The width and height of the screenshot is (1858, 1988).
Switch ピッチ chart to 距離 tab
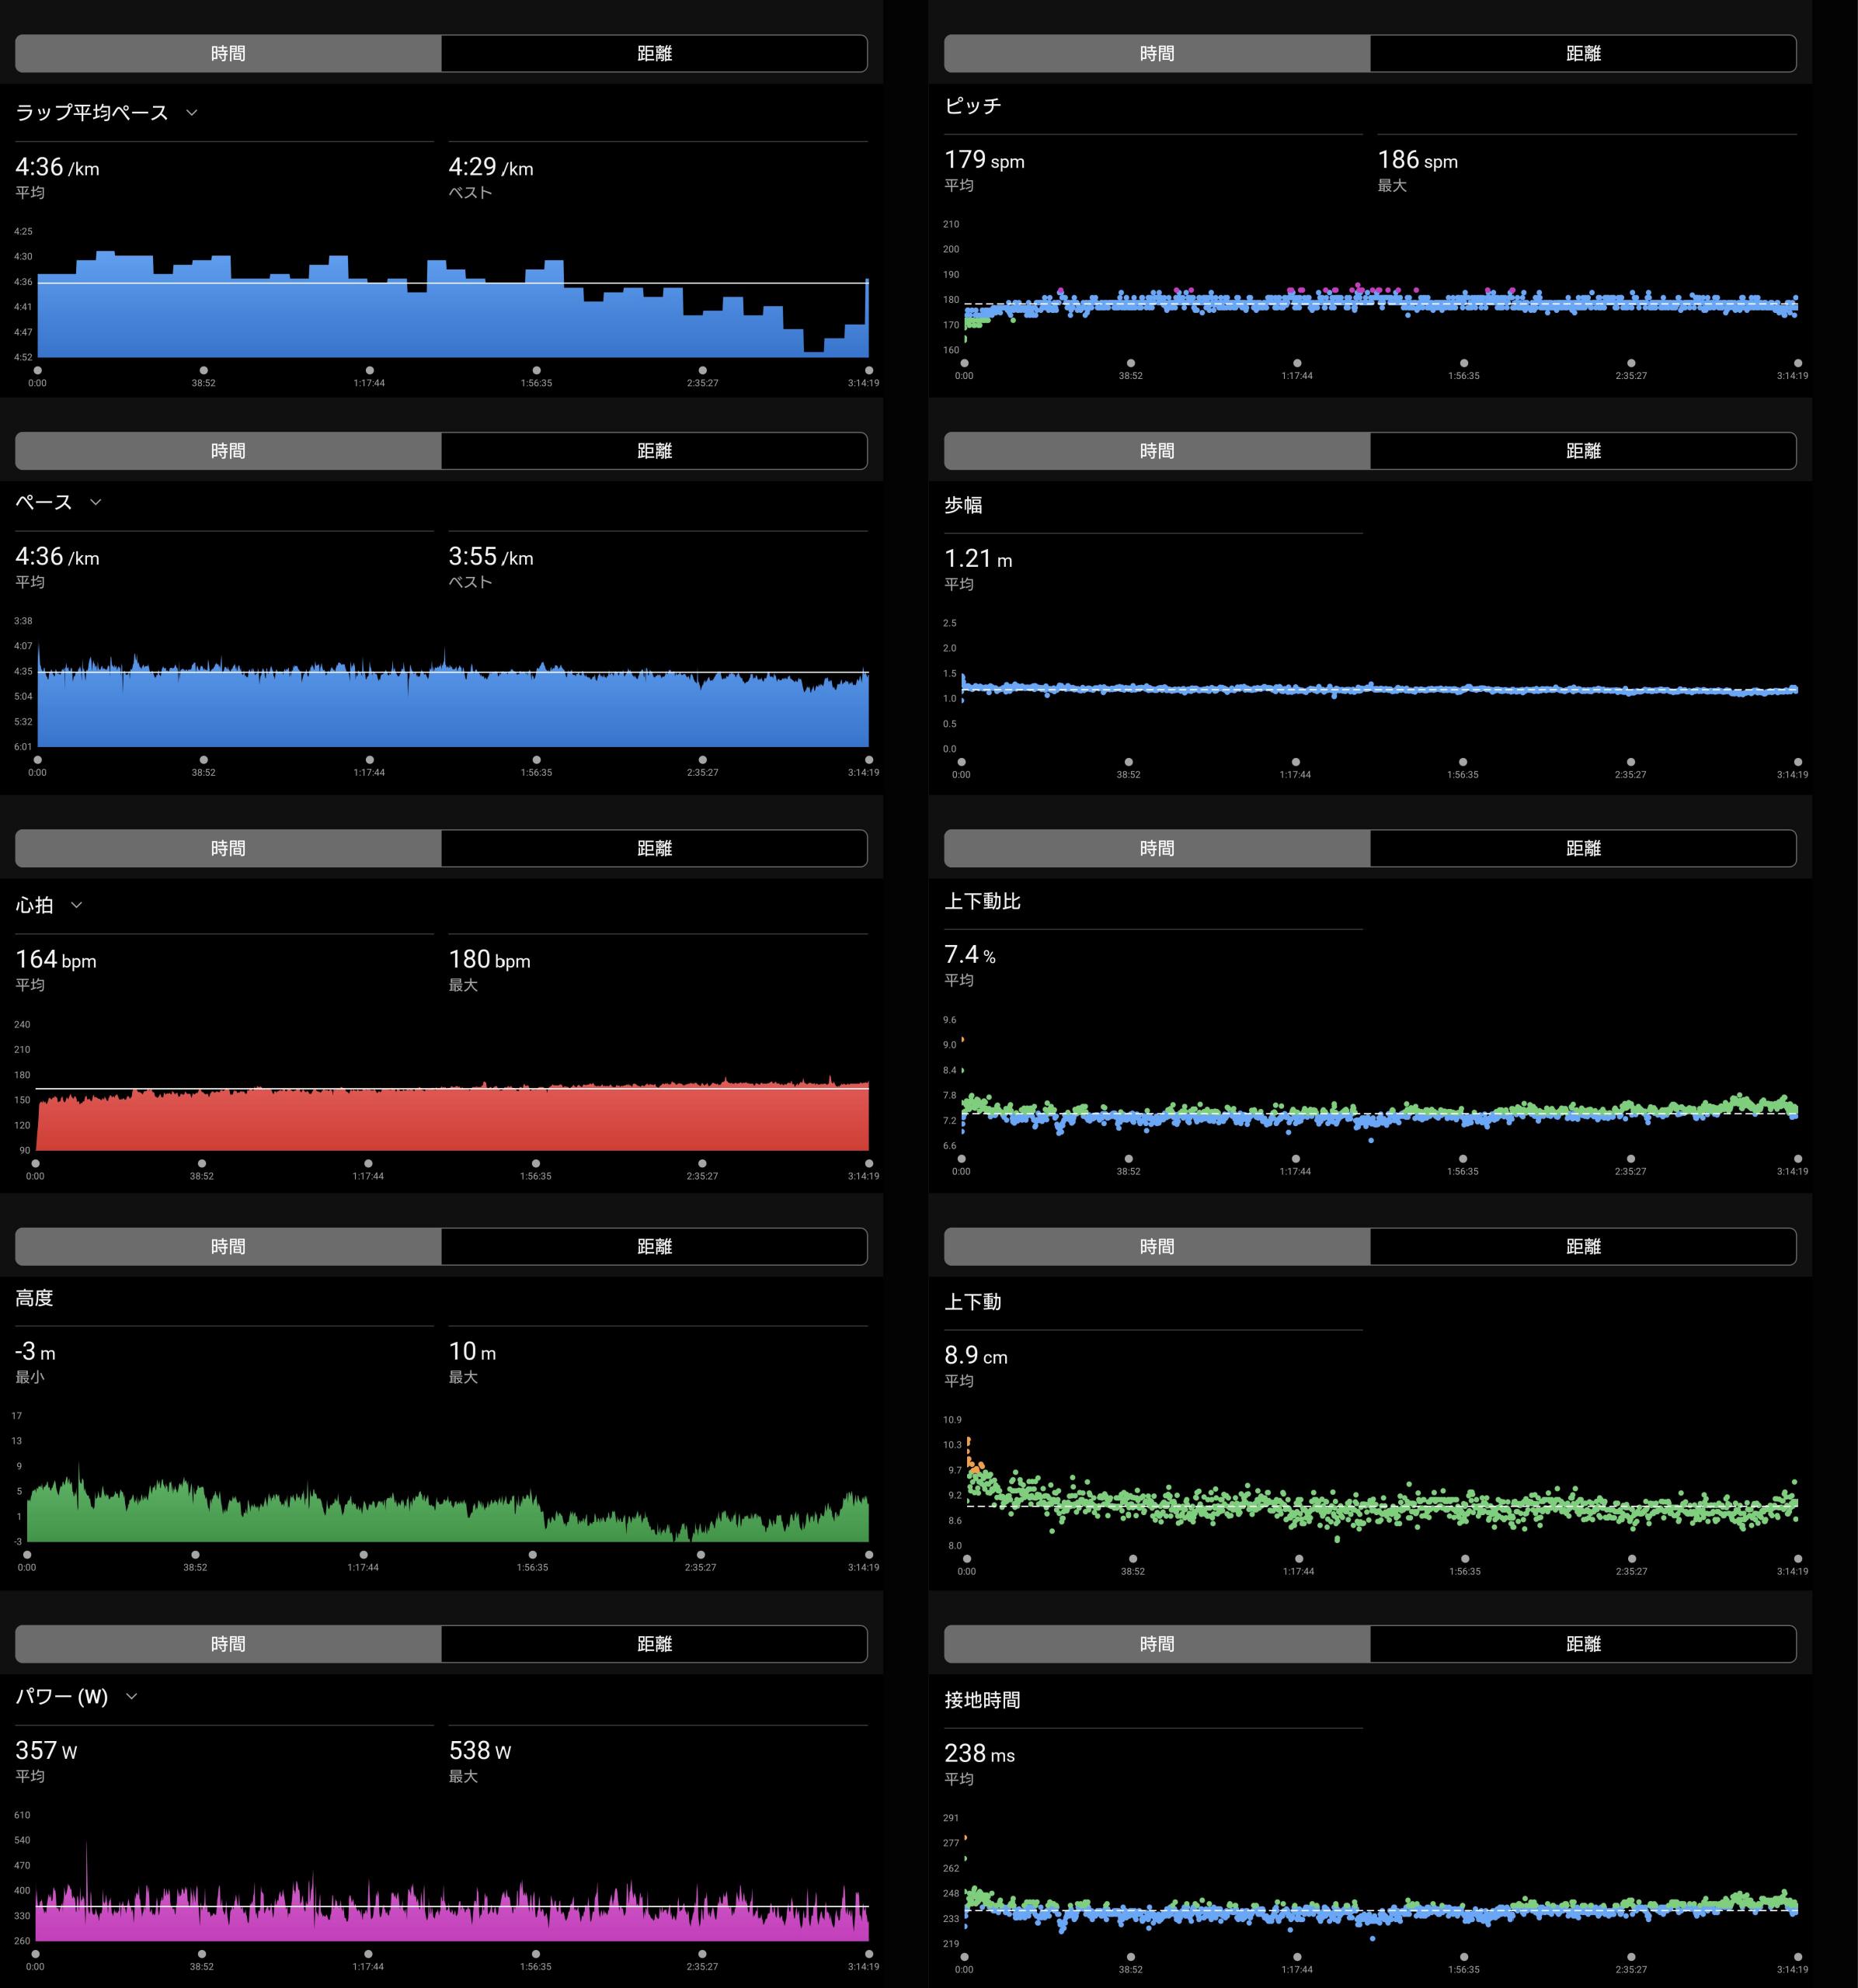pyautogui.click(x=1582, y=54)
